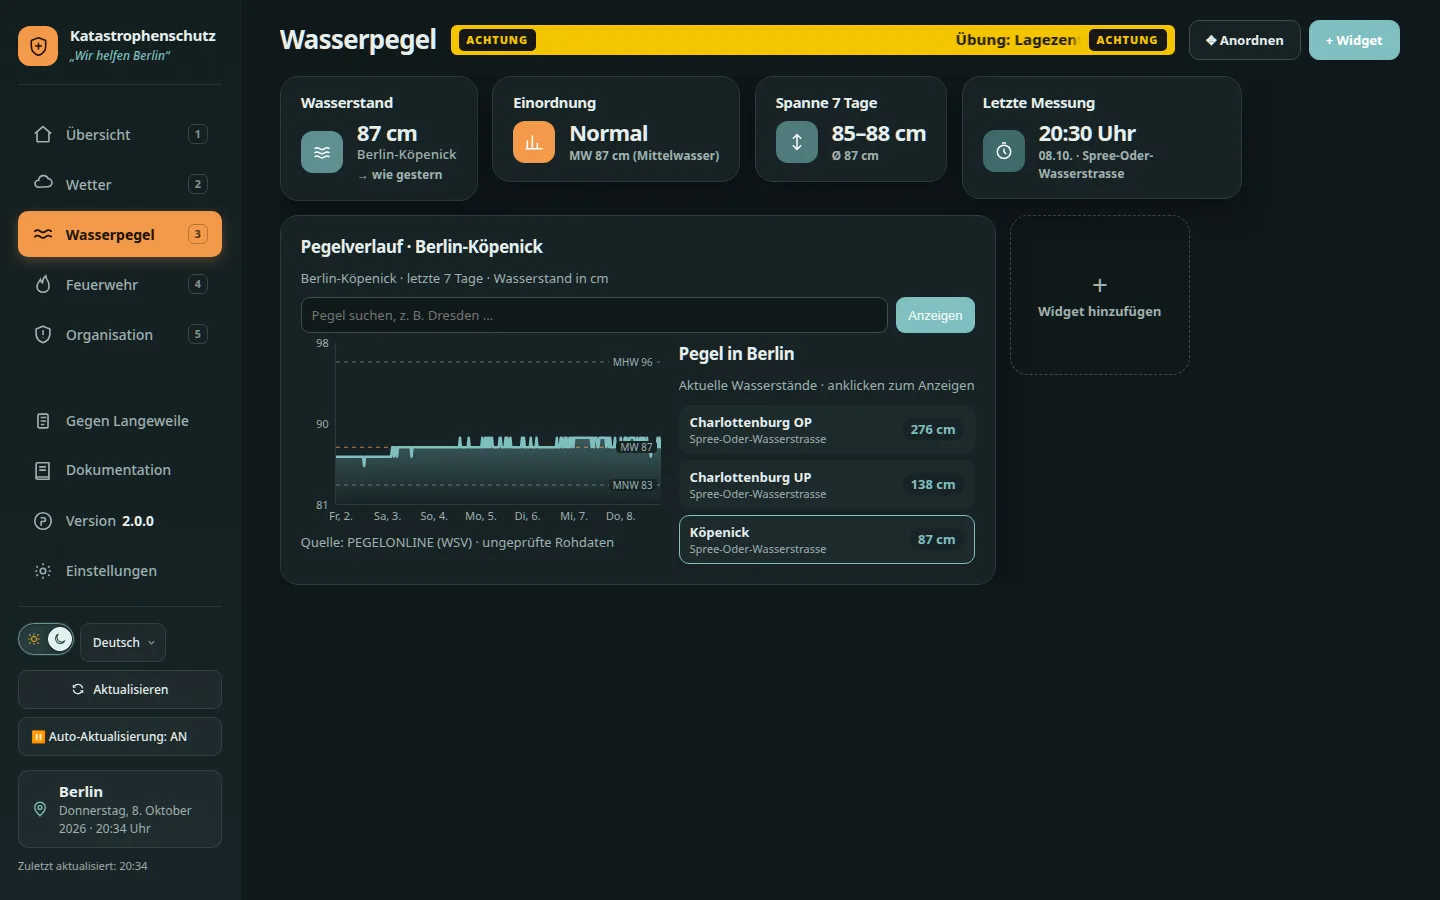Screen dimensions: 1440x900
Task: Open Gegen Langeweile
Action: point(120,421)
